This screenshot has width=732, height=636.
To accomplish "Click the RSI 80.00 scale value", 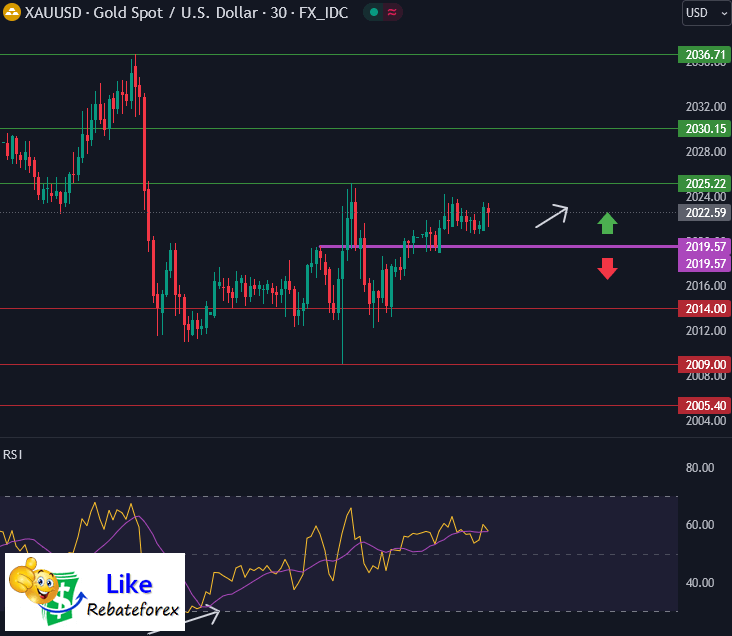I will coord(700,467).
